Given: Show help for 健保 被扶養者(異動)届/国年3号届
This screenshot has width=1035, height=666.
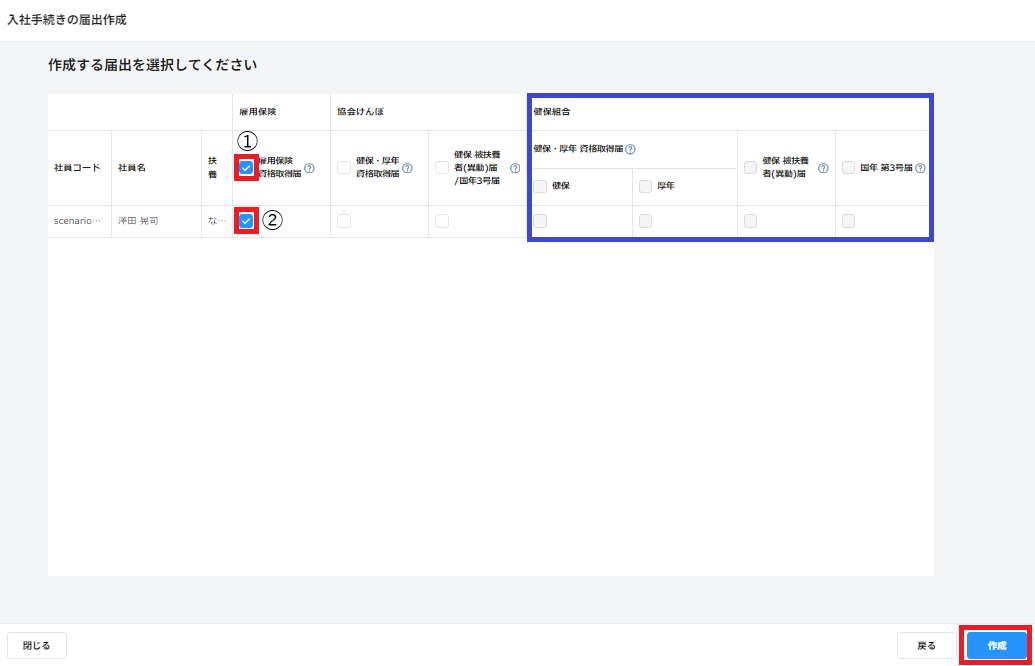Looking at the screenshot, I should (x=515, y=168).
